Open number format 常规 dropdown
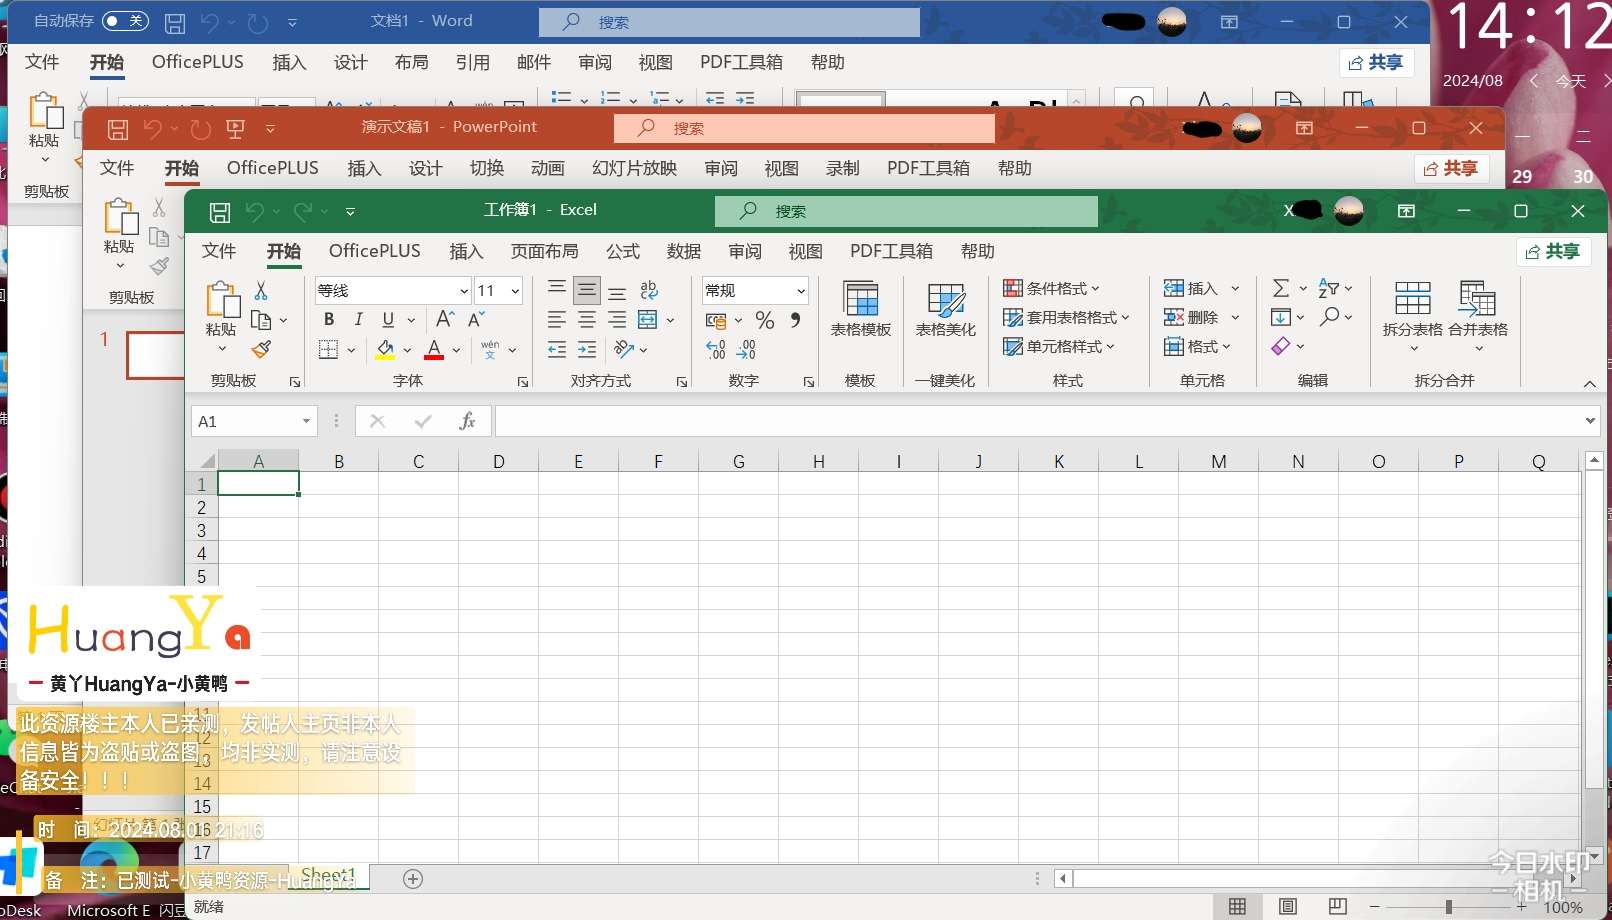Screen dimensions: 1612x920 pyautogui.click(x=801, y=291)
